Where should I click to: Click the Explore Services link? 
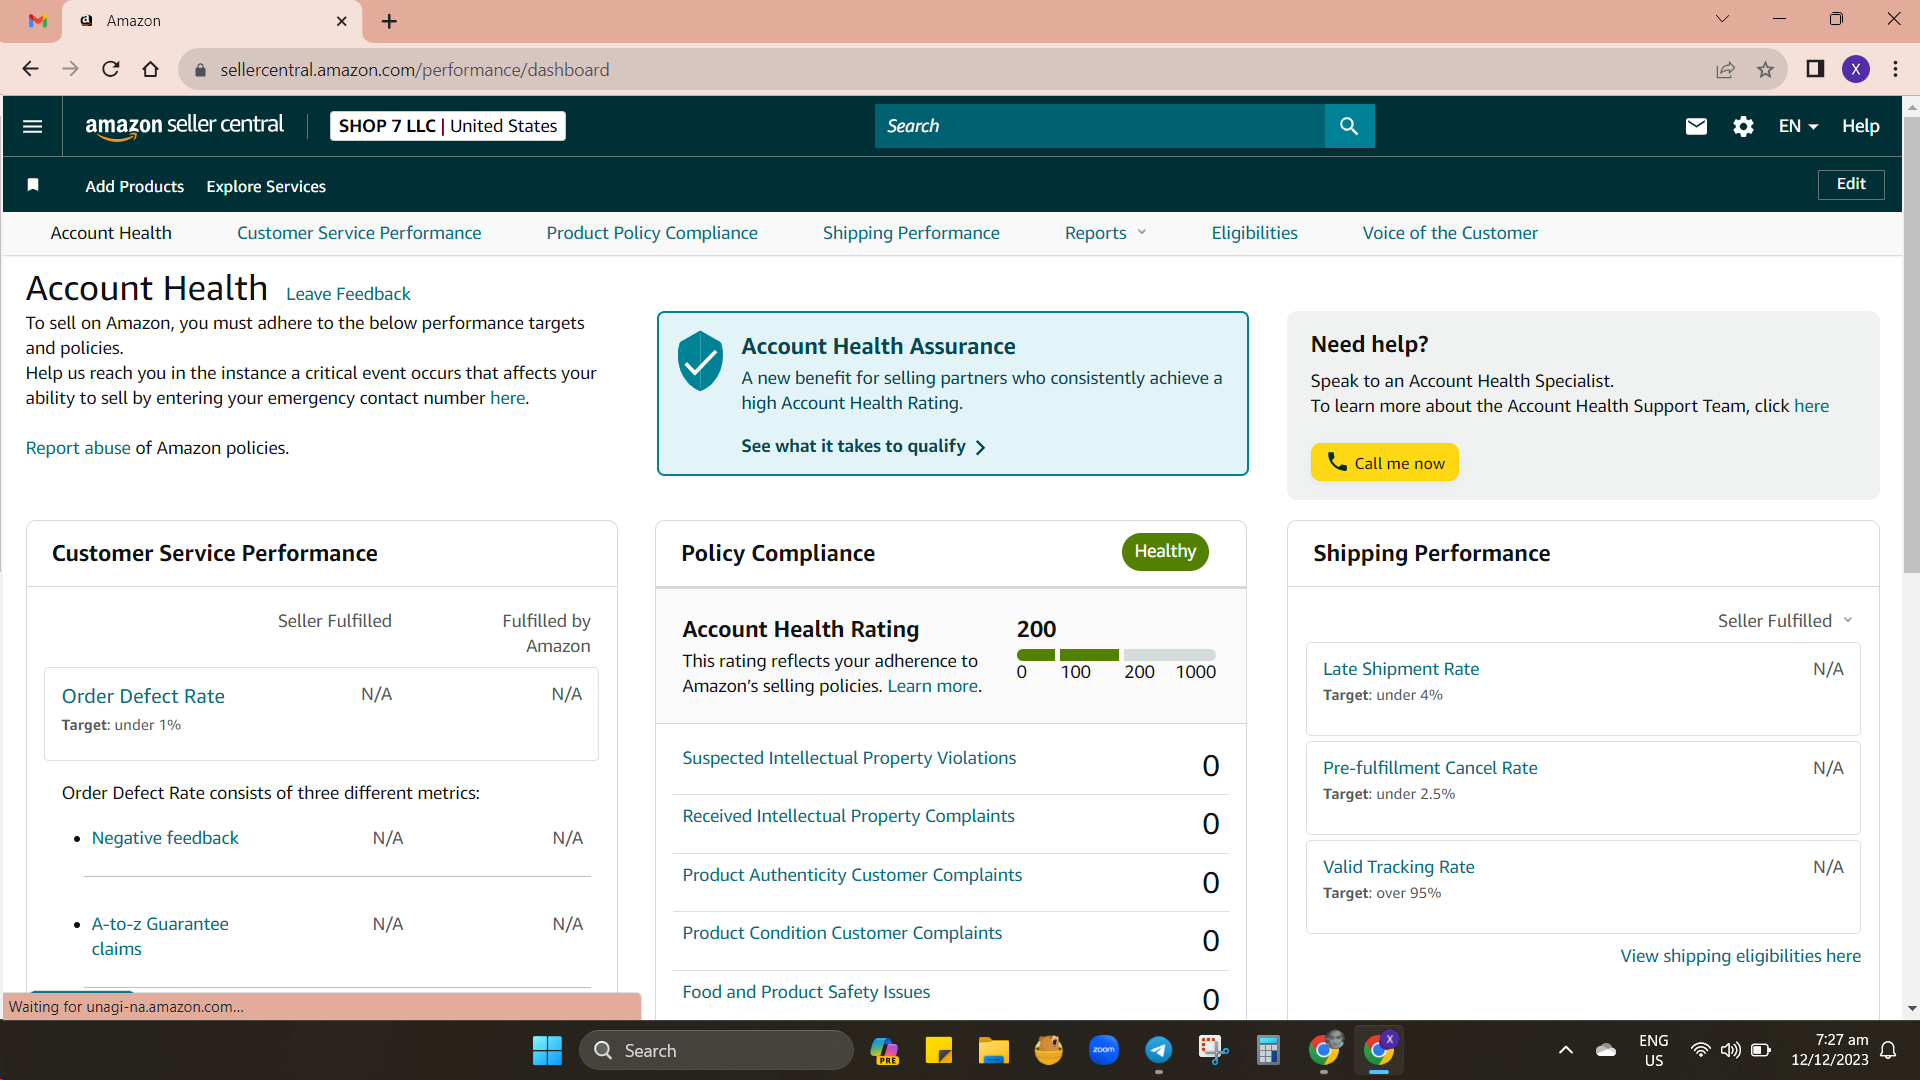[x=266, y=186]
